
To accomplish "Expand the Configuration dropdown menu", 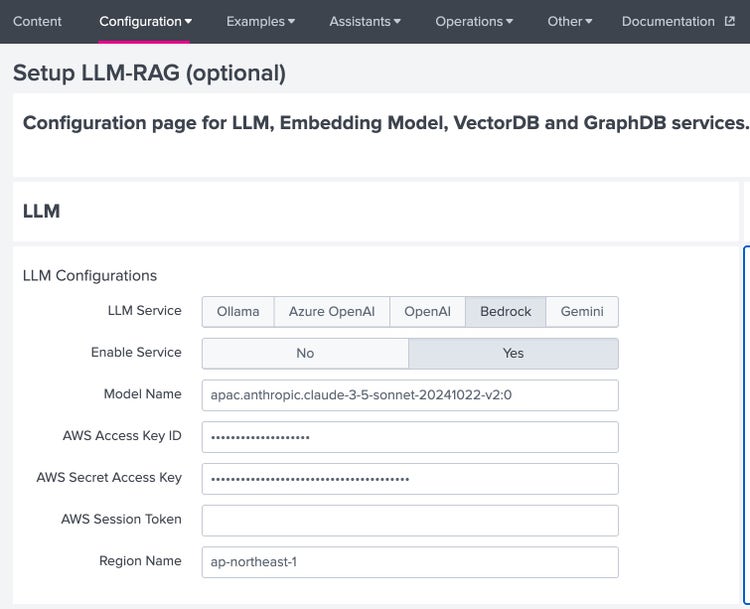I will tap(145, 21).
